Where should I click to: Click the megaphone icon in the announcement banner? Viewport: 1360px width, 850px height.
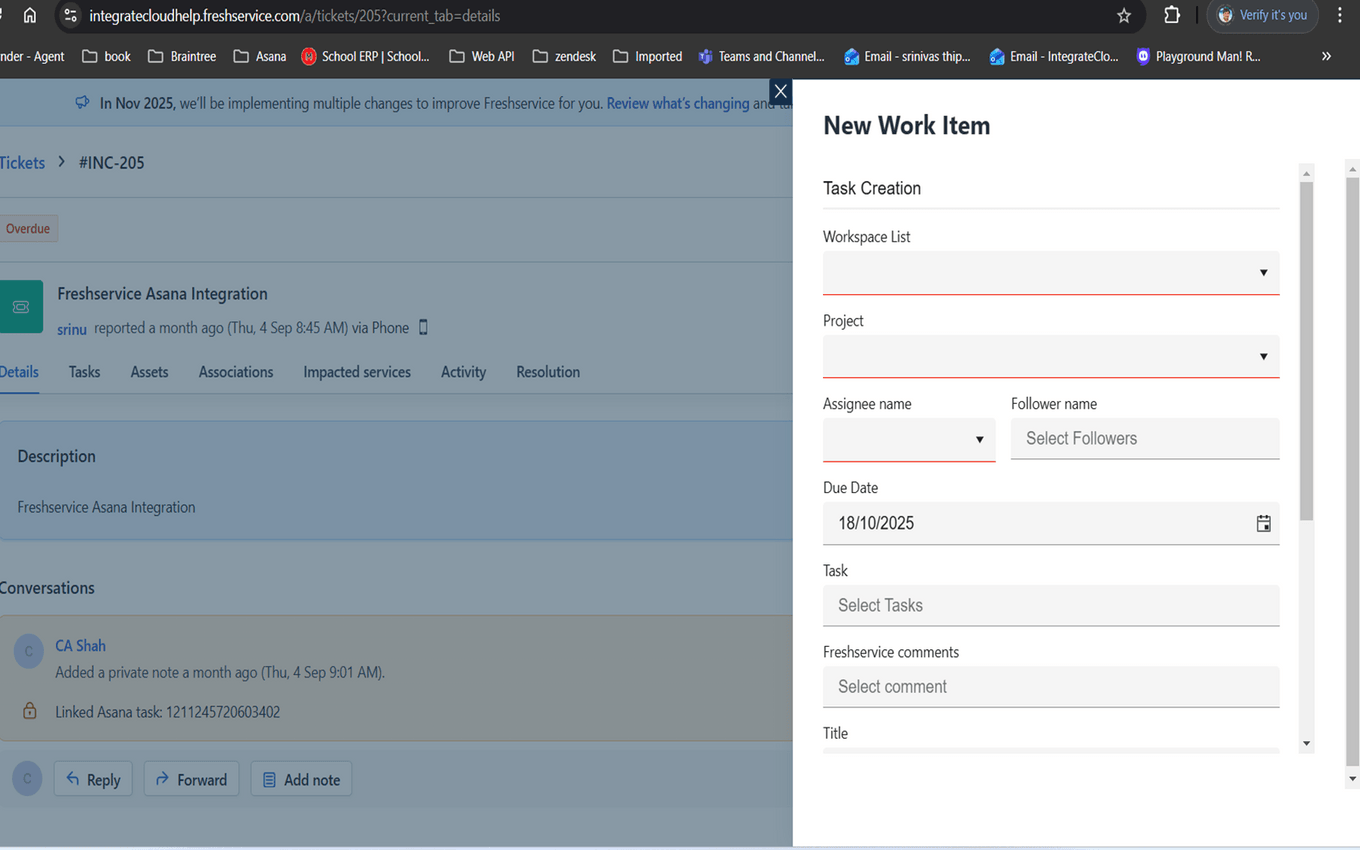[81, 102]
